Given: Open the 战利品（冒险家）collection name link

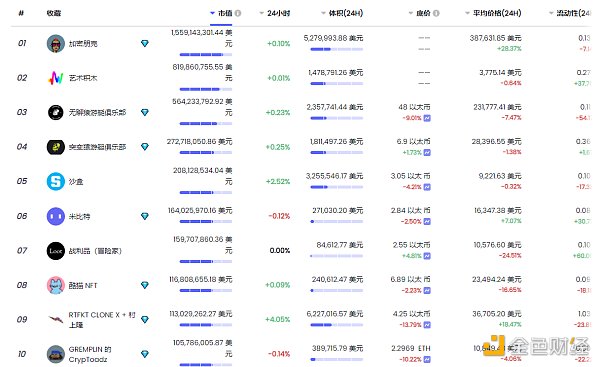Looking at the screenshot, I should [95, 251].
